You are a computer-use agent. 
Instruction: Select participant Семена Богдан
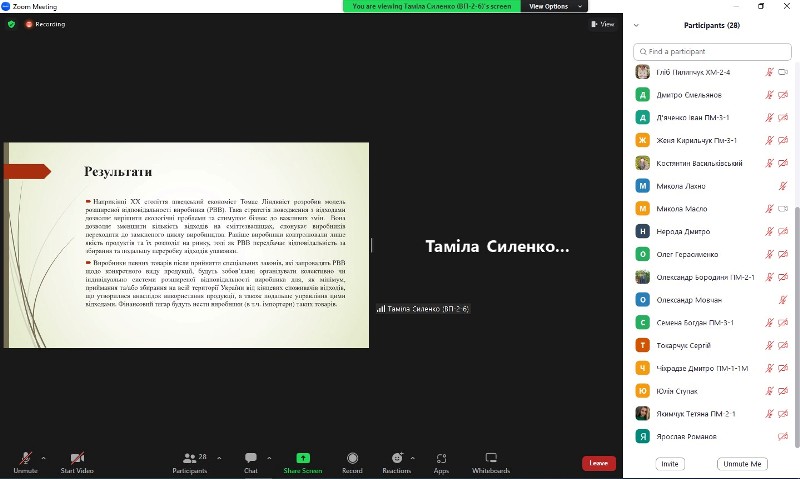[712, 322]
